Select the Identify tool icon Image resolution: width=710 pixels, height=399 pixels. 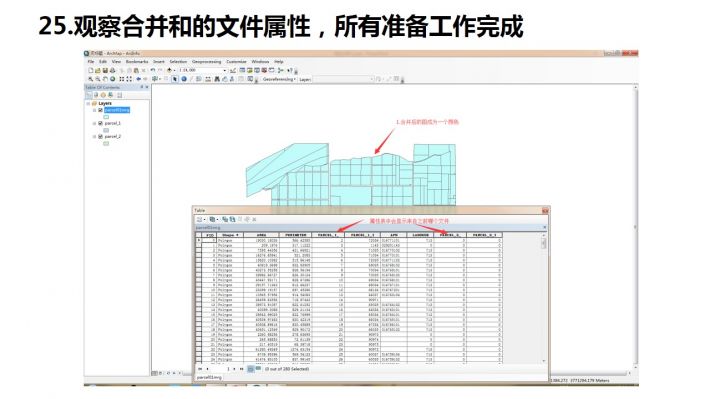184,79
